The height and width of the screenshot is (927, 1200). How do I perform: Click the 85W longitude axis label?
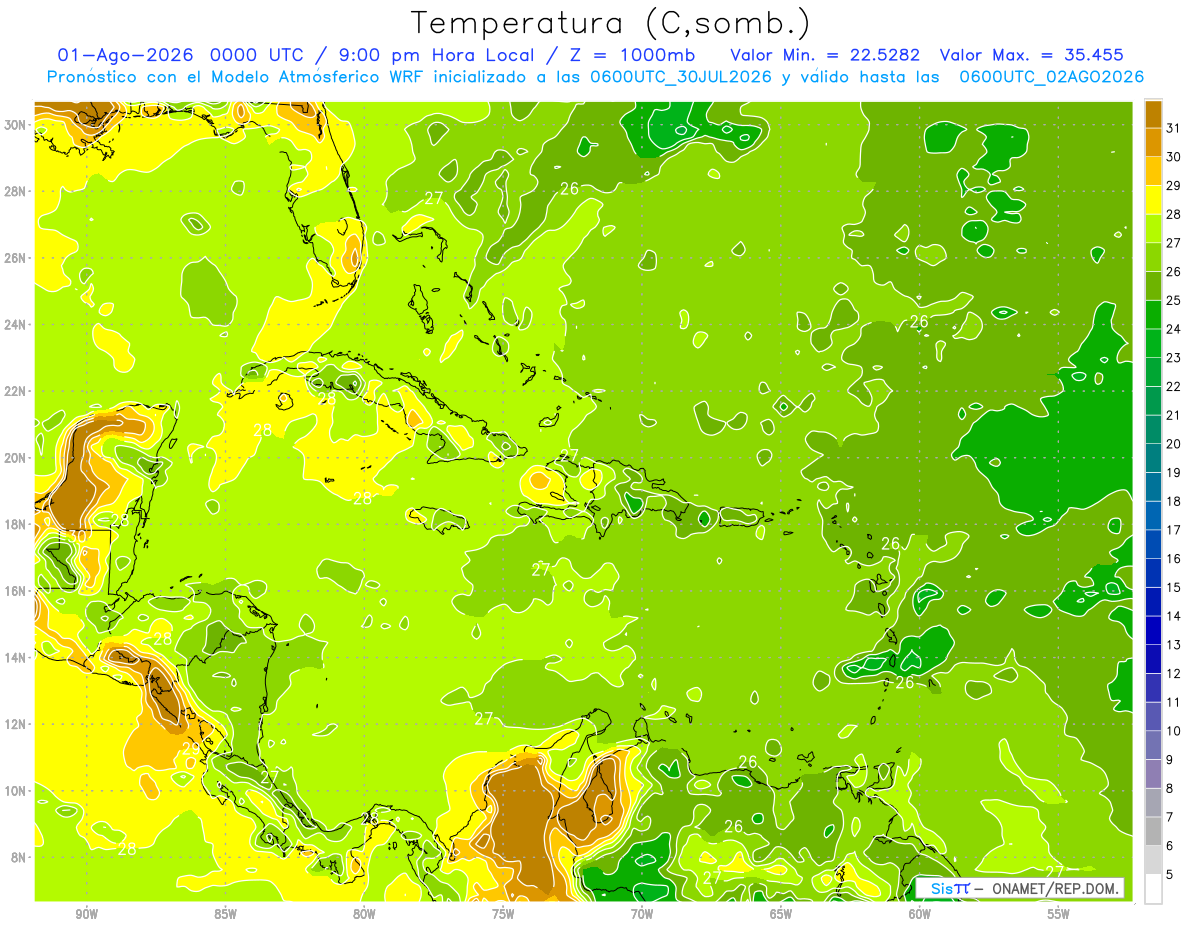point(225,915)
